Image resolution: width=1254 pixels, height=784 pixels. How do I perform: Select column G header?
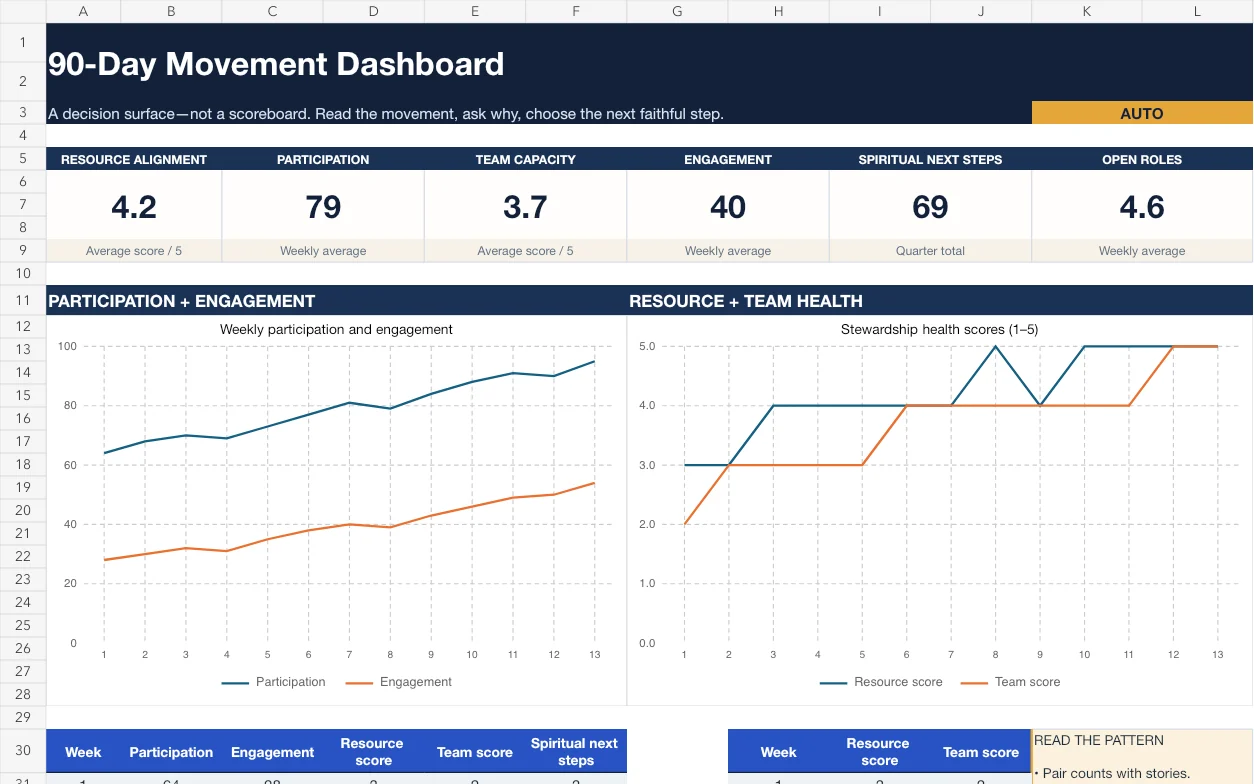click(x=677, y=11)
